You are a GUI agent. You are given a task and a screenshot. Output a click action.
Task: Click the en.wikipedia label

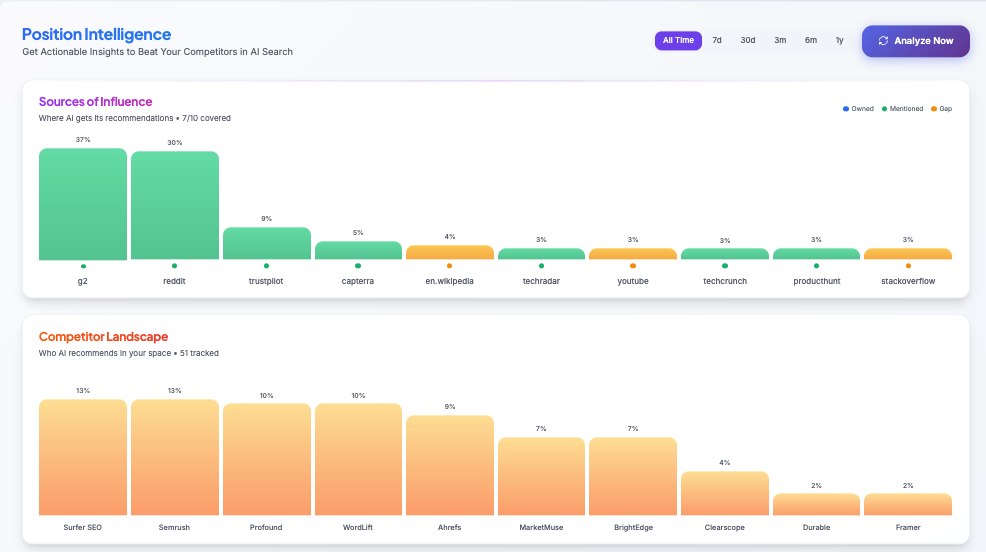coord(450,281)
